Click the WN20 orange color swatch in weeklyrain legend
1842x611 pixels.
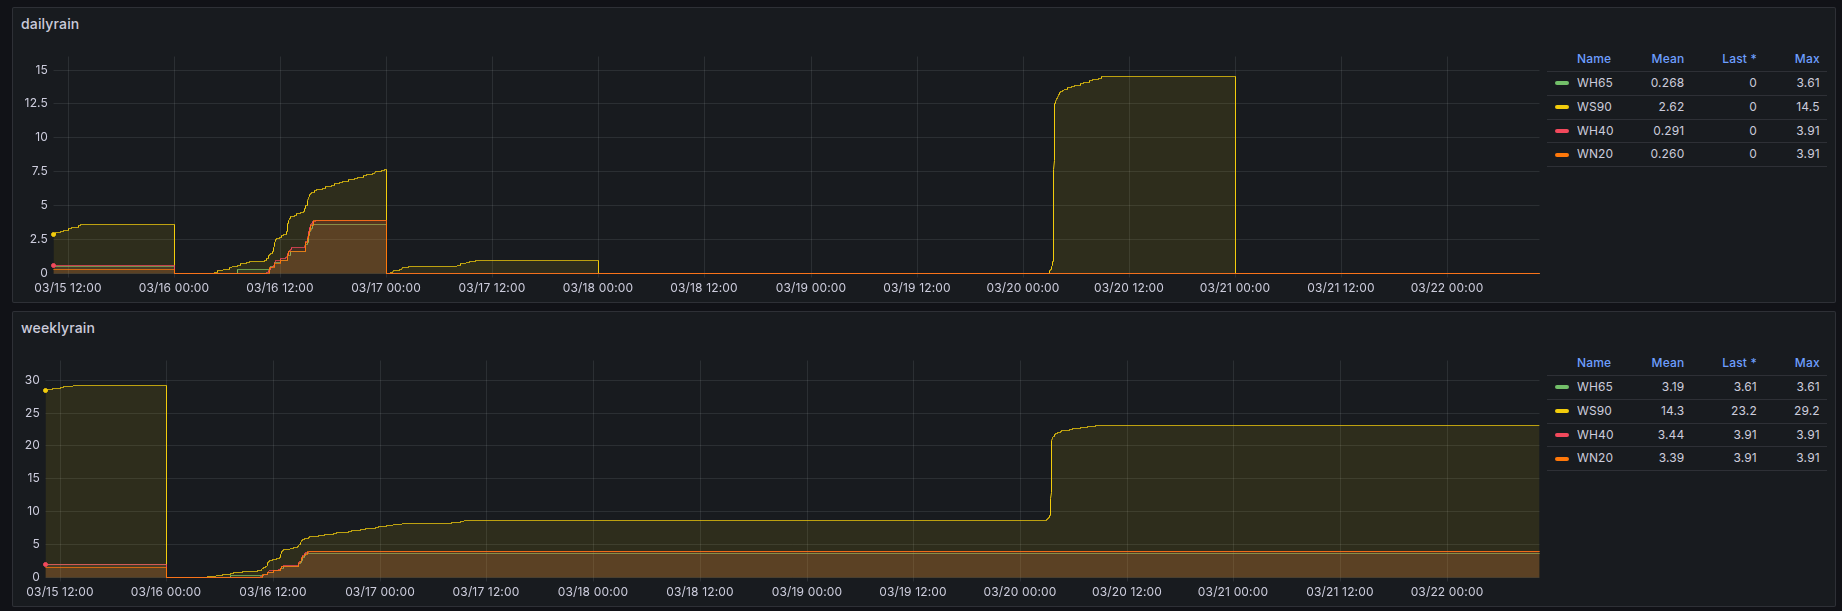click(x=1561, y=459)
